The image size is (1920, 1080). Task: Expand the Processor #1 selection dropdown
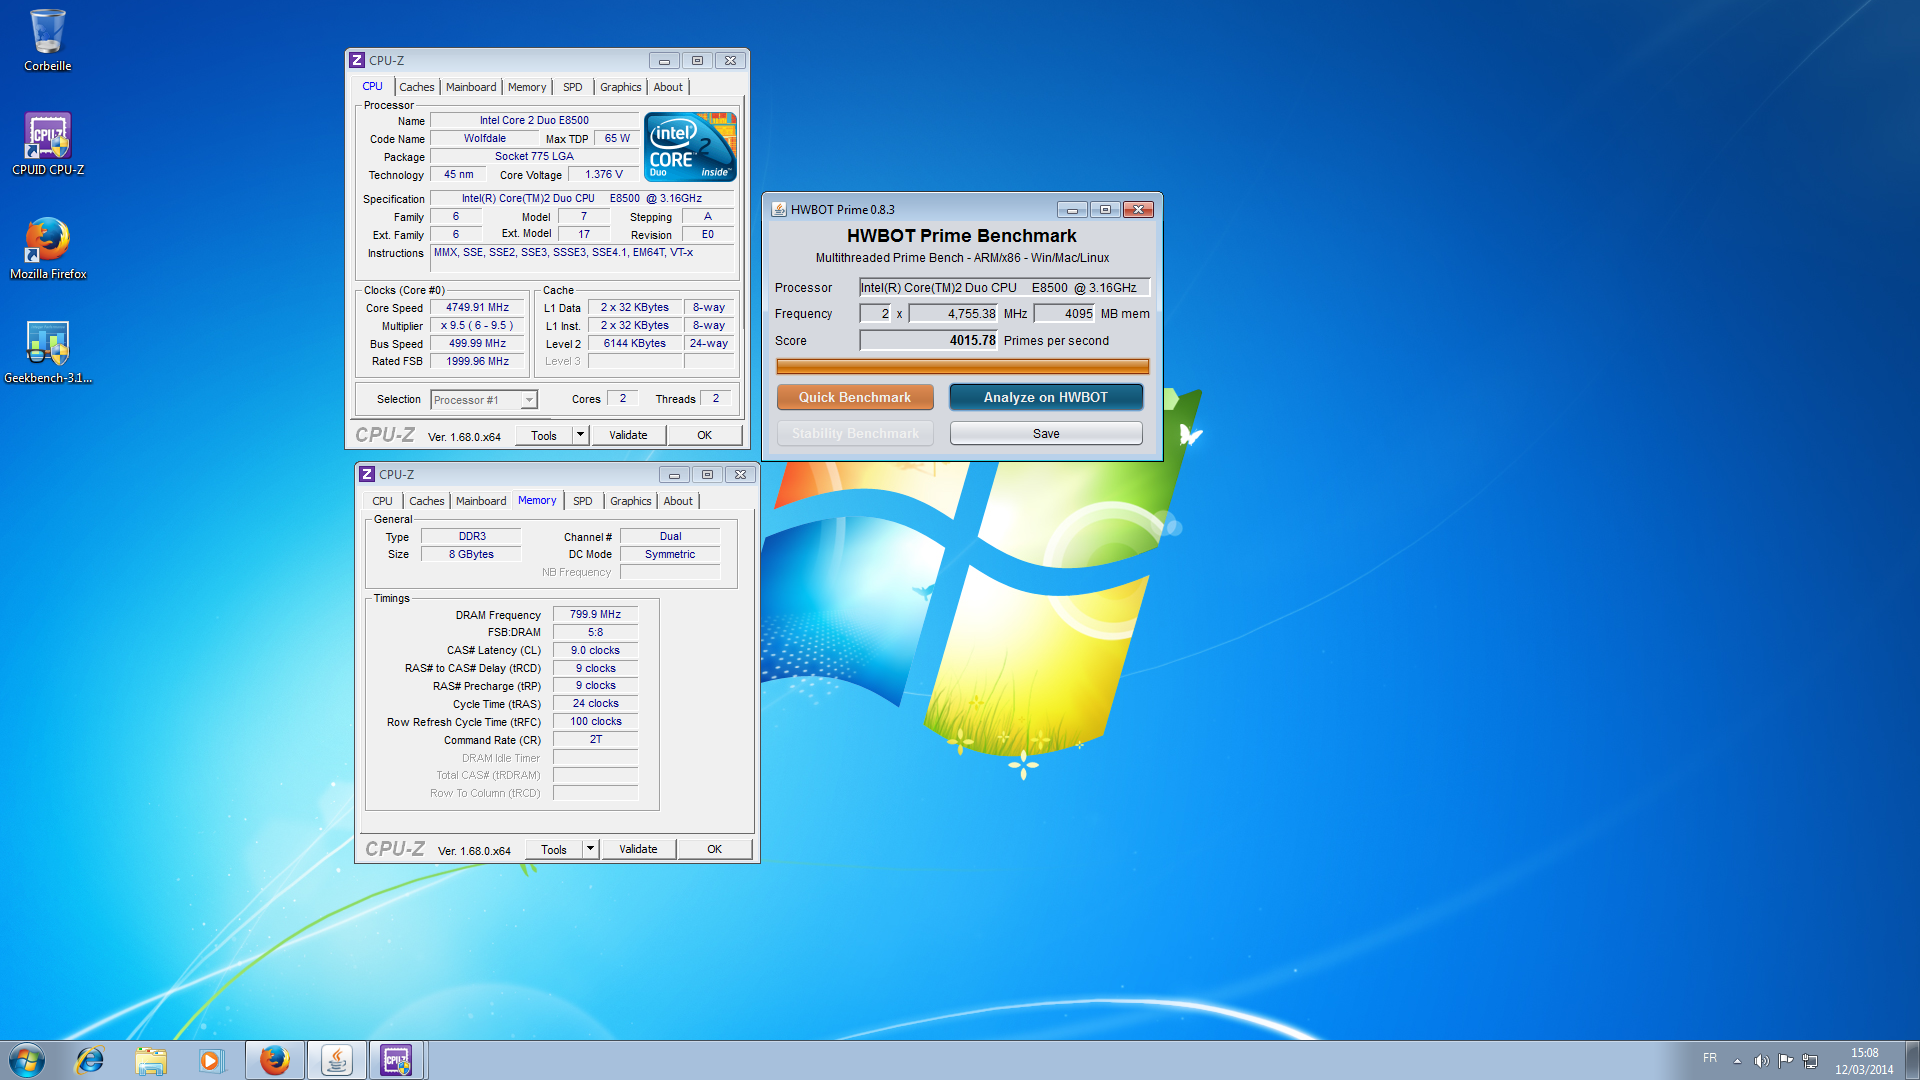529,400
